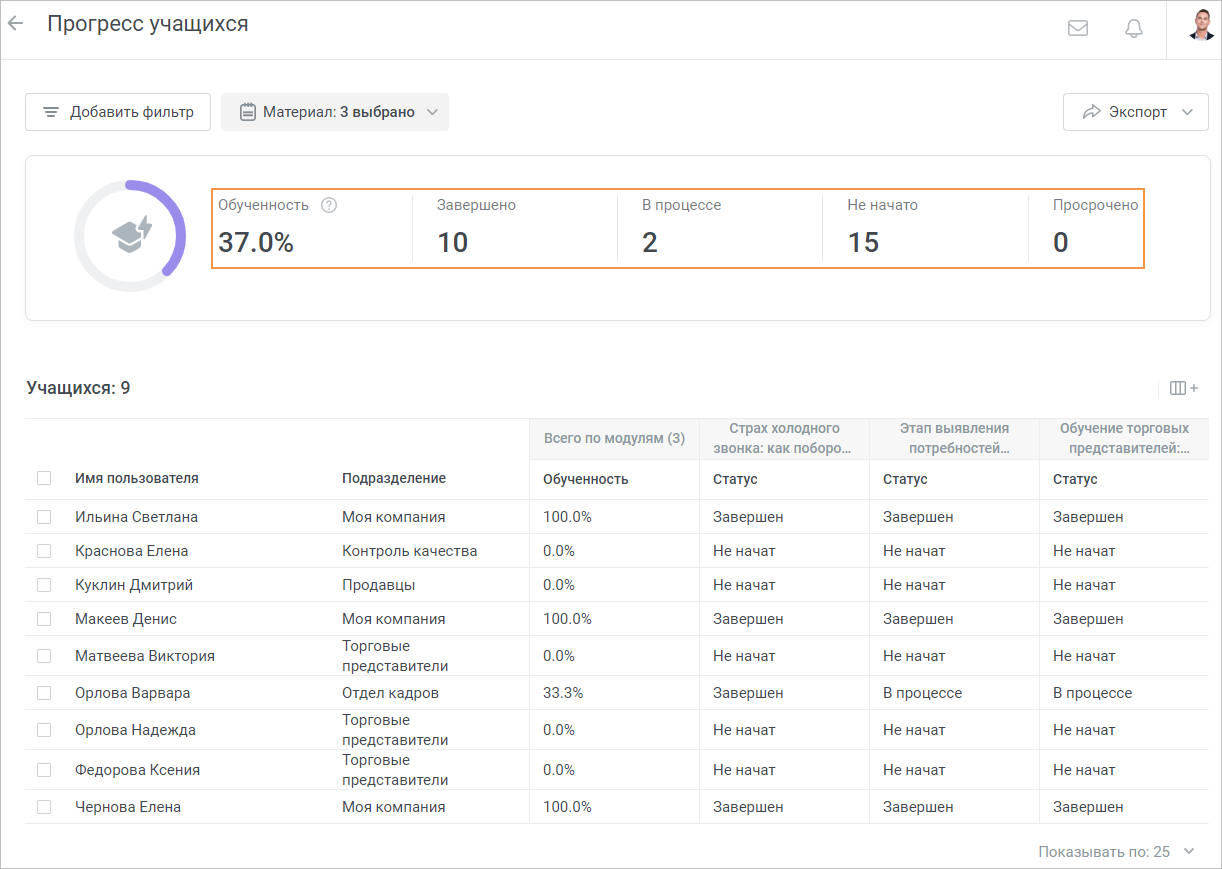The image size is (1222, 869).
Task: Click the Контроль качества department cell
Action: pyautogui.click(x=409, y=551)
